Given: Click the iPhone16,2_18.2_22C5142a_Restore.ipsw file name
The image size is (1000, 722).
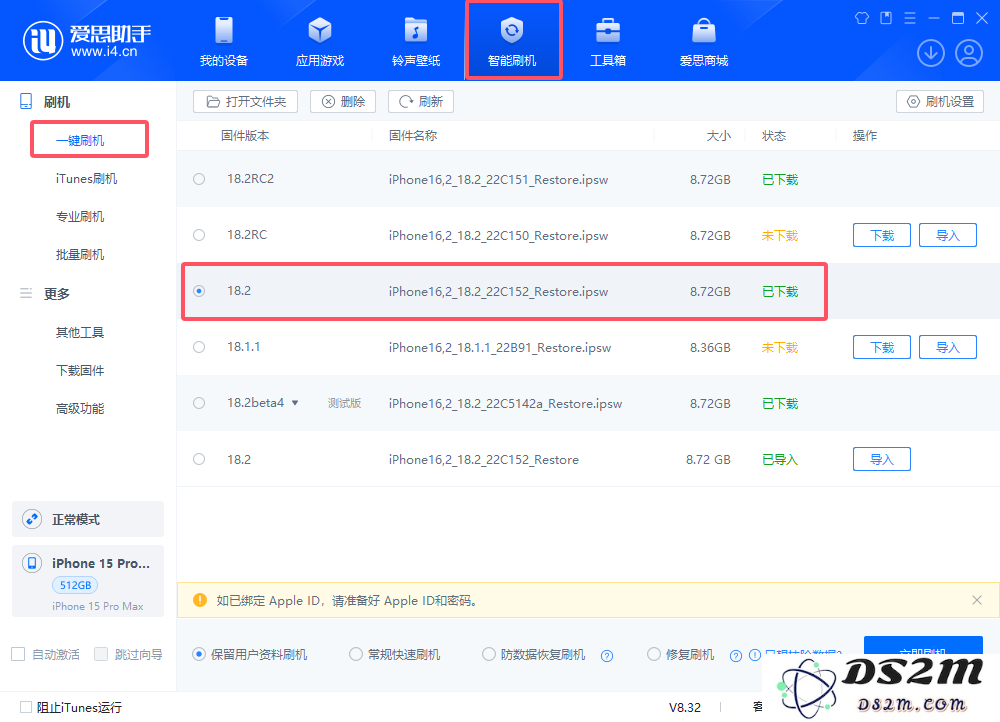Looking at the screenshot, I should pos(505,404).
